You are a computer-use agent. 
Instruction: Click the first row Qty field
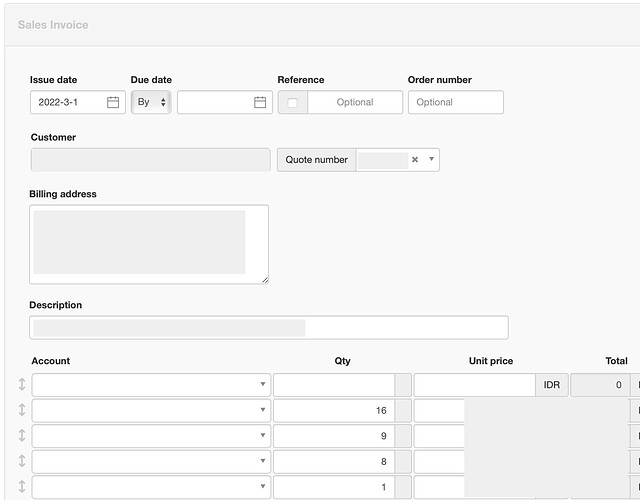tap(333, 385)
